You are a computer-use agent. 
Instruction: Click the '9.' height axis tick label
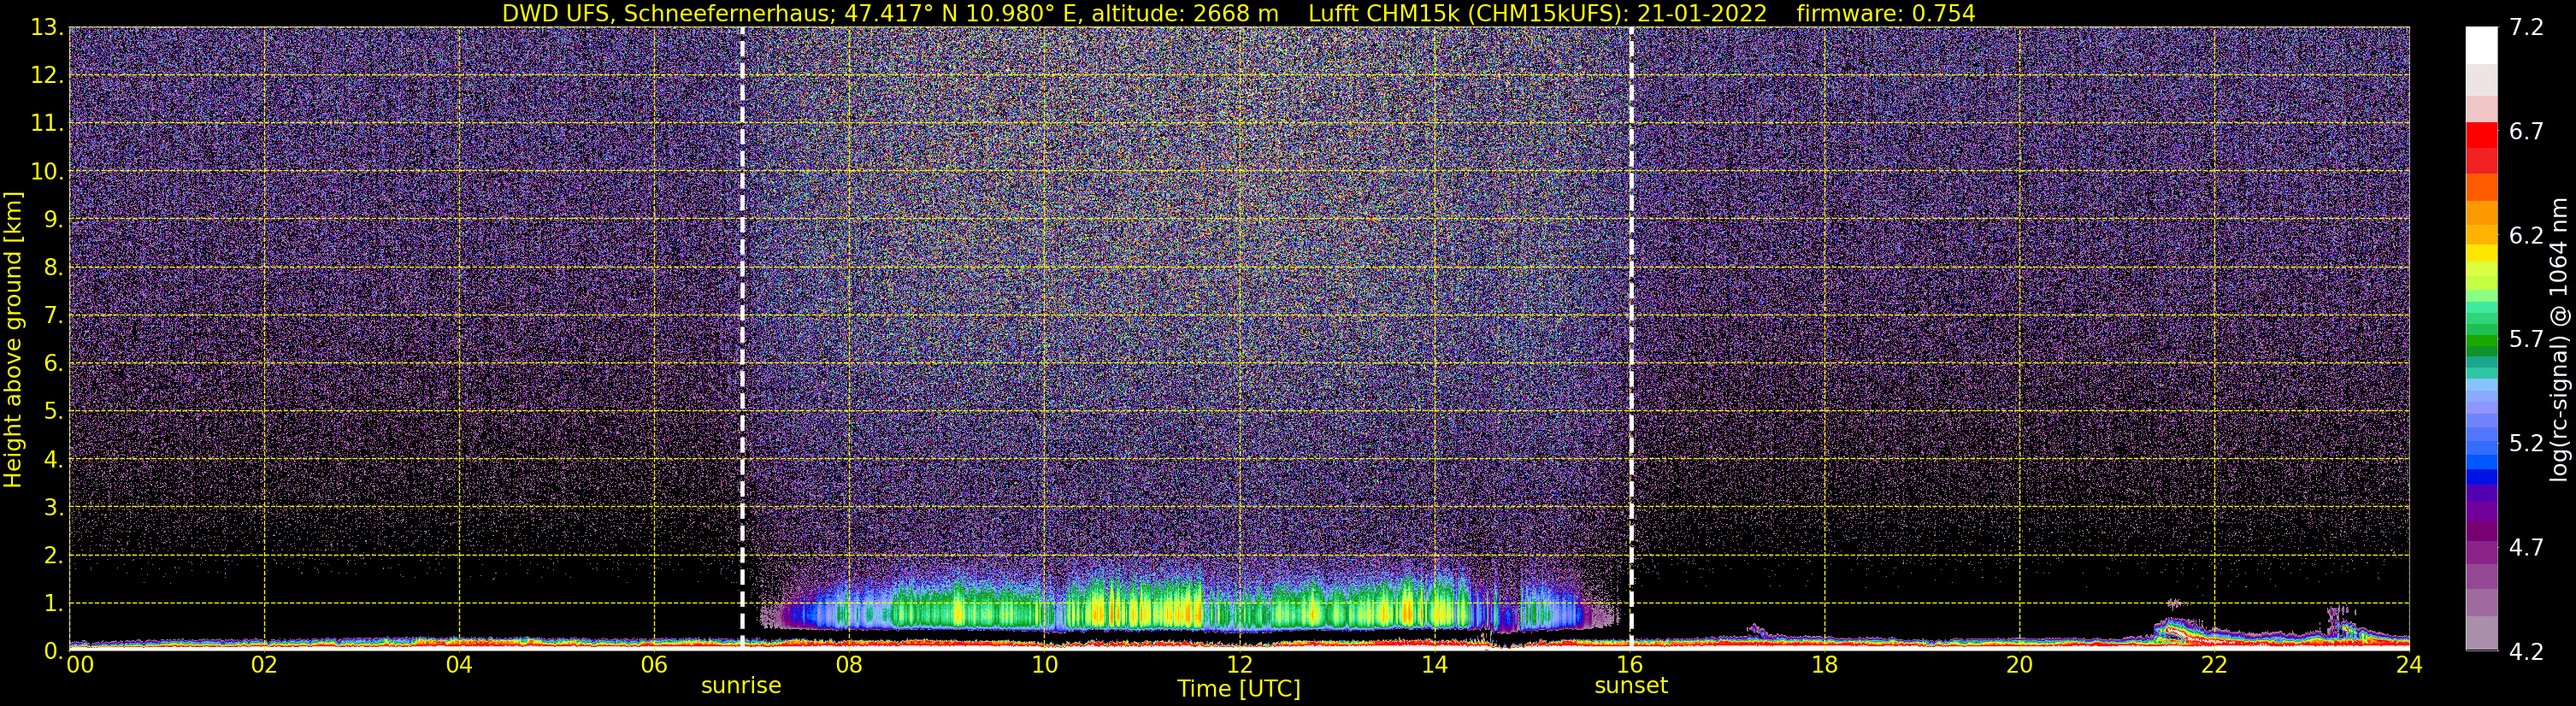pos(53,219)
